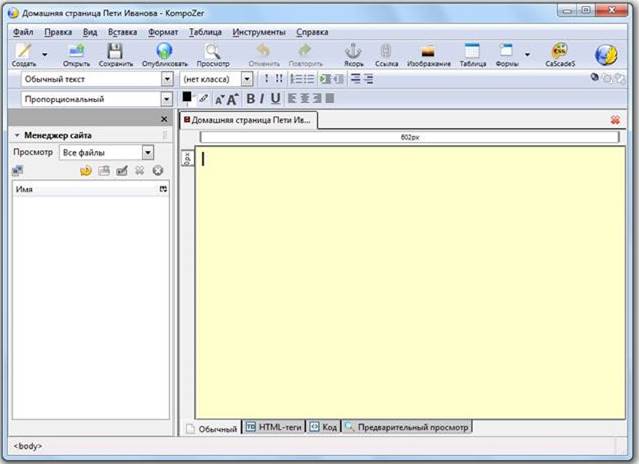Toggle bold formatting B button
This screenshot has height=464, width=639.
251,99
